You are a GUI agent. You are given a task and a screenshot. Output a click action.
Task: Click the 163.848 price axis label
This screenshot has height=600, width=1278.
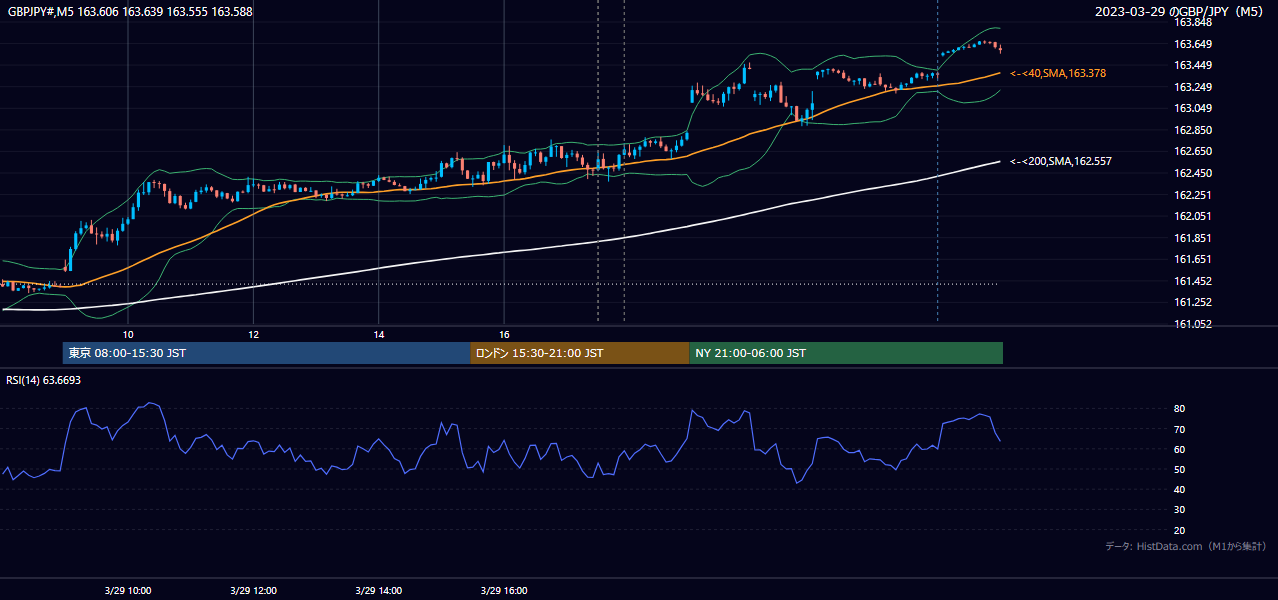coord(1193,22)
